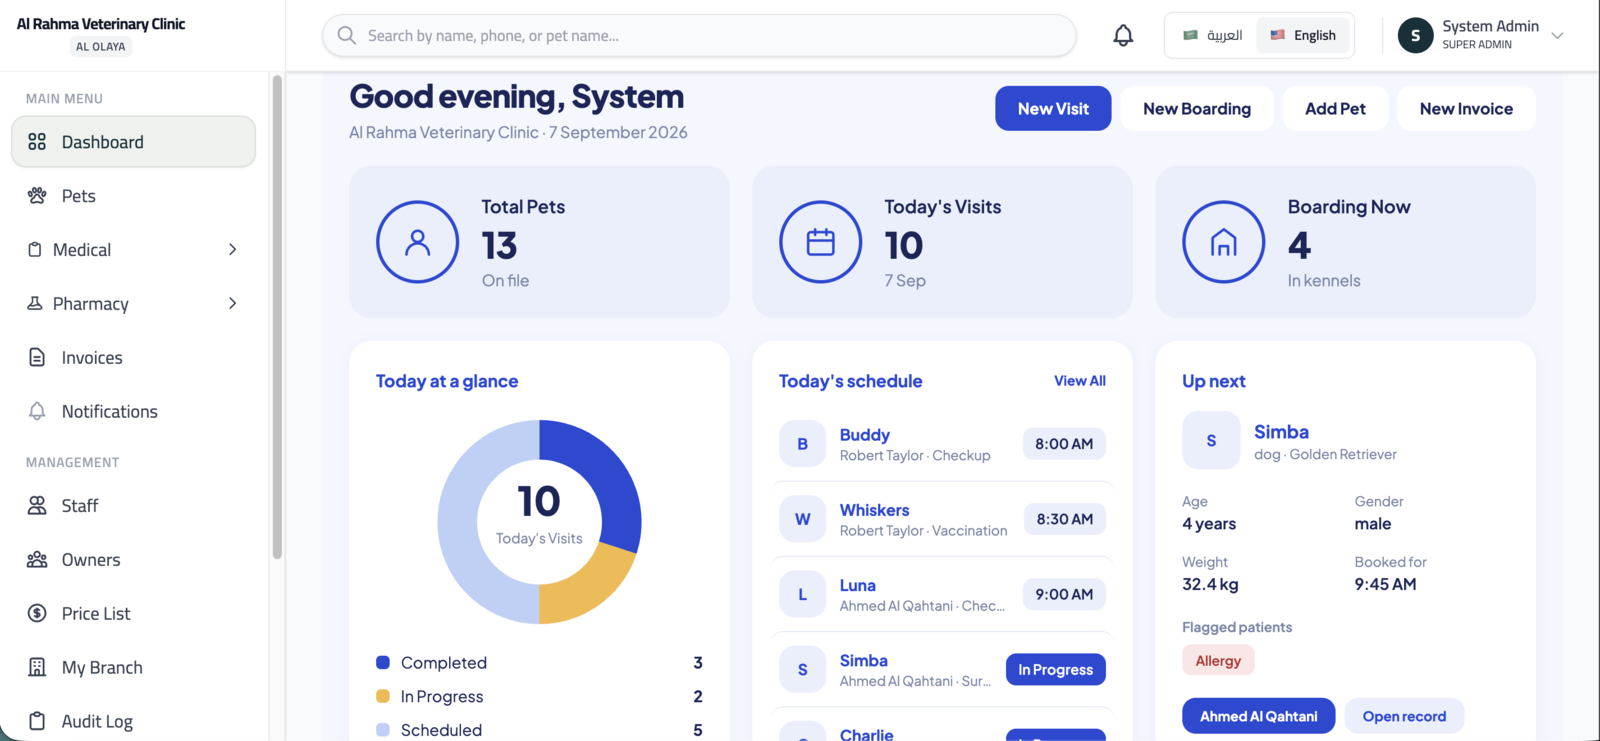The image size is (1600, 741).
Task: Open the notifications bell in the header
Action: pyautogui.click(x=1123, y=36)
